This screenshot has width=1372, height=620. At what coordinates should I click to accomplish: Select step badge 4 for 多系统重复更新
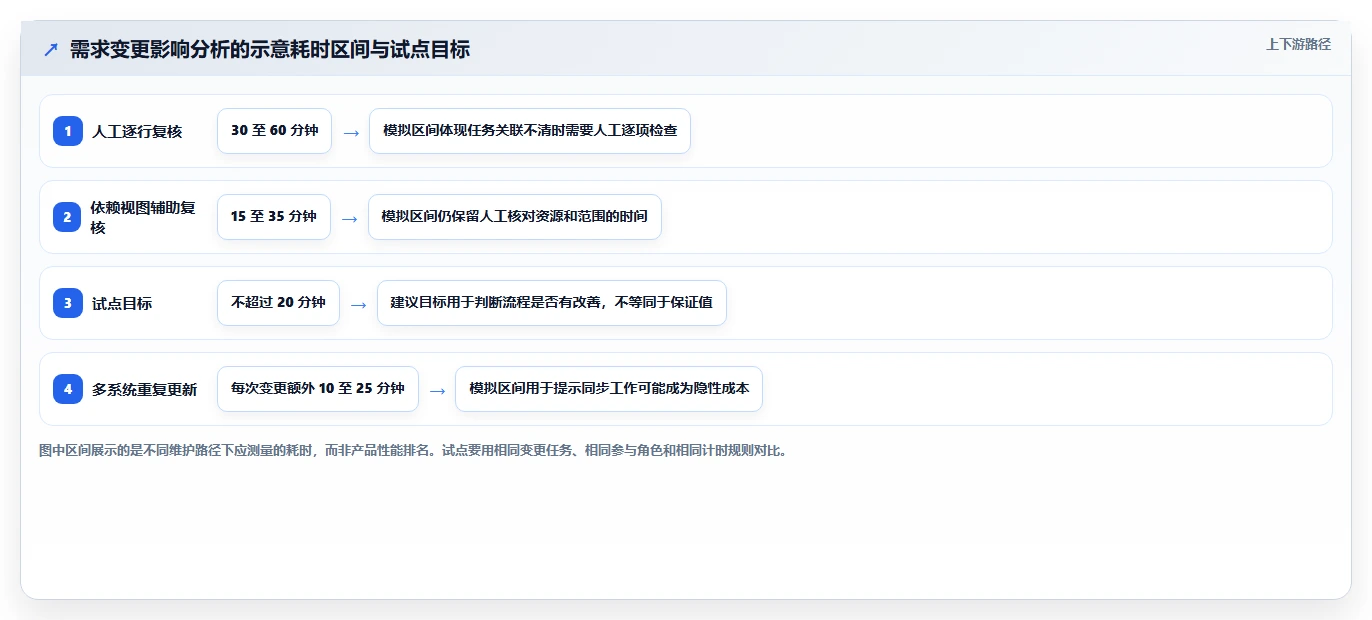pos(68,389)
